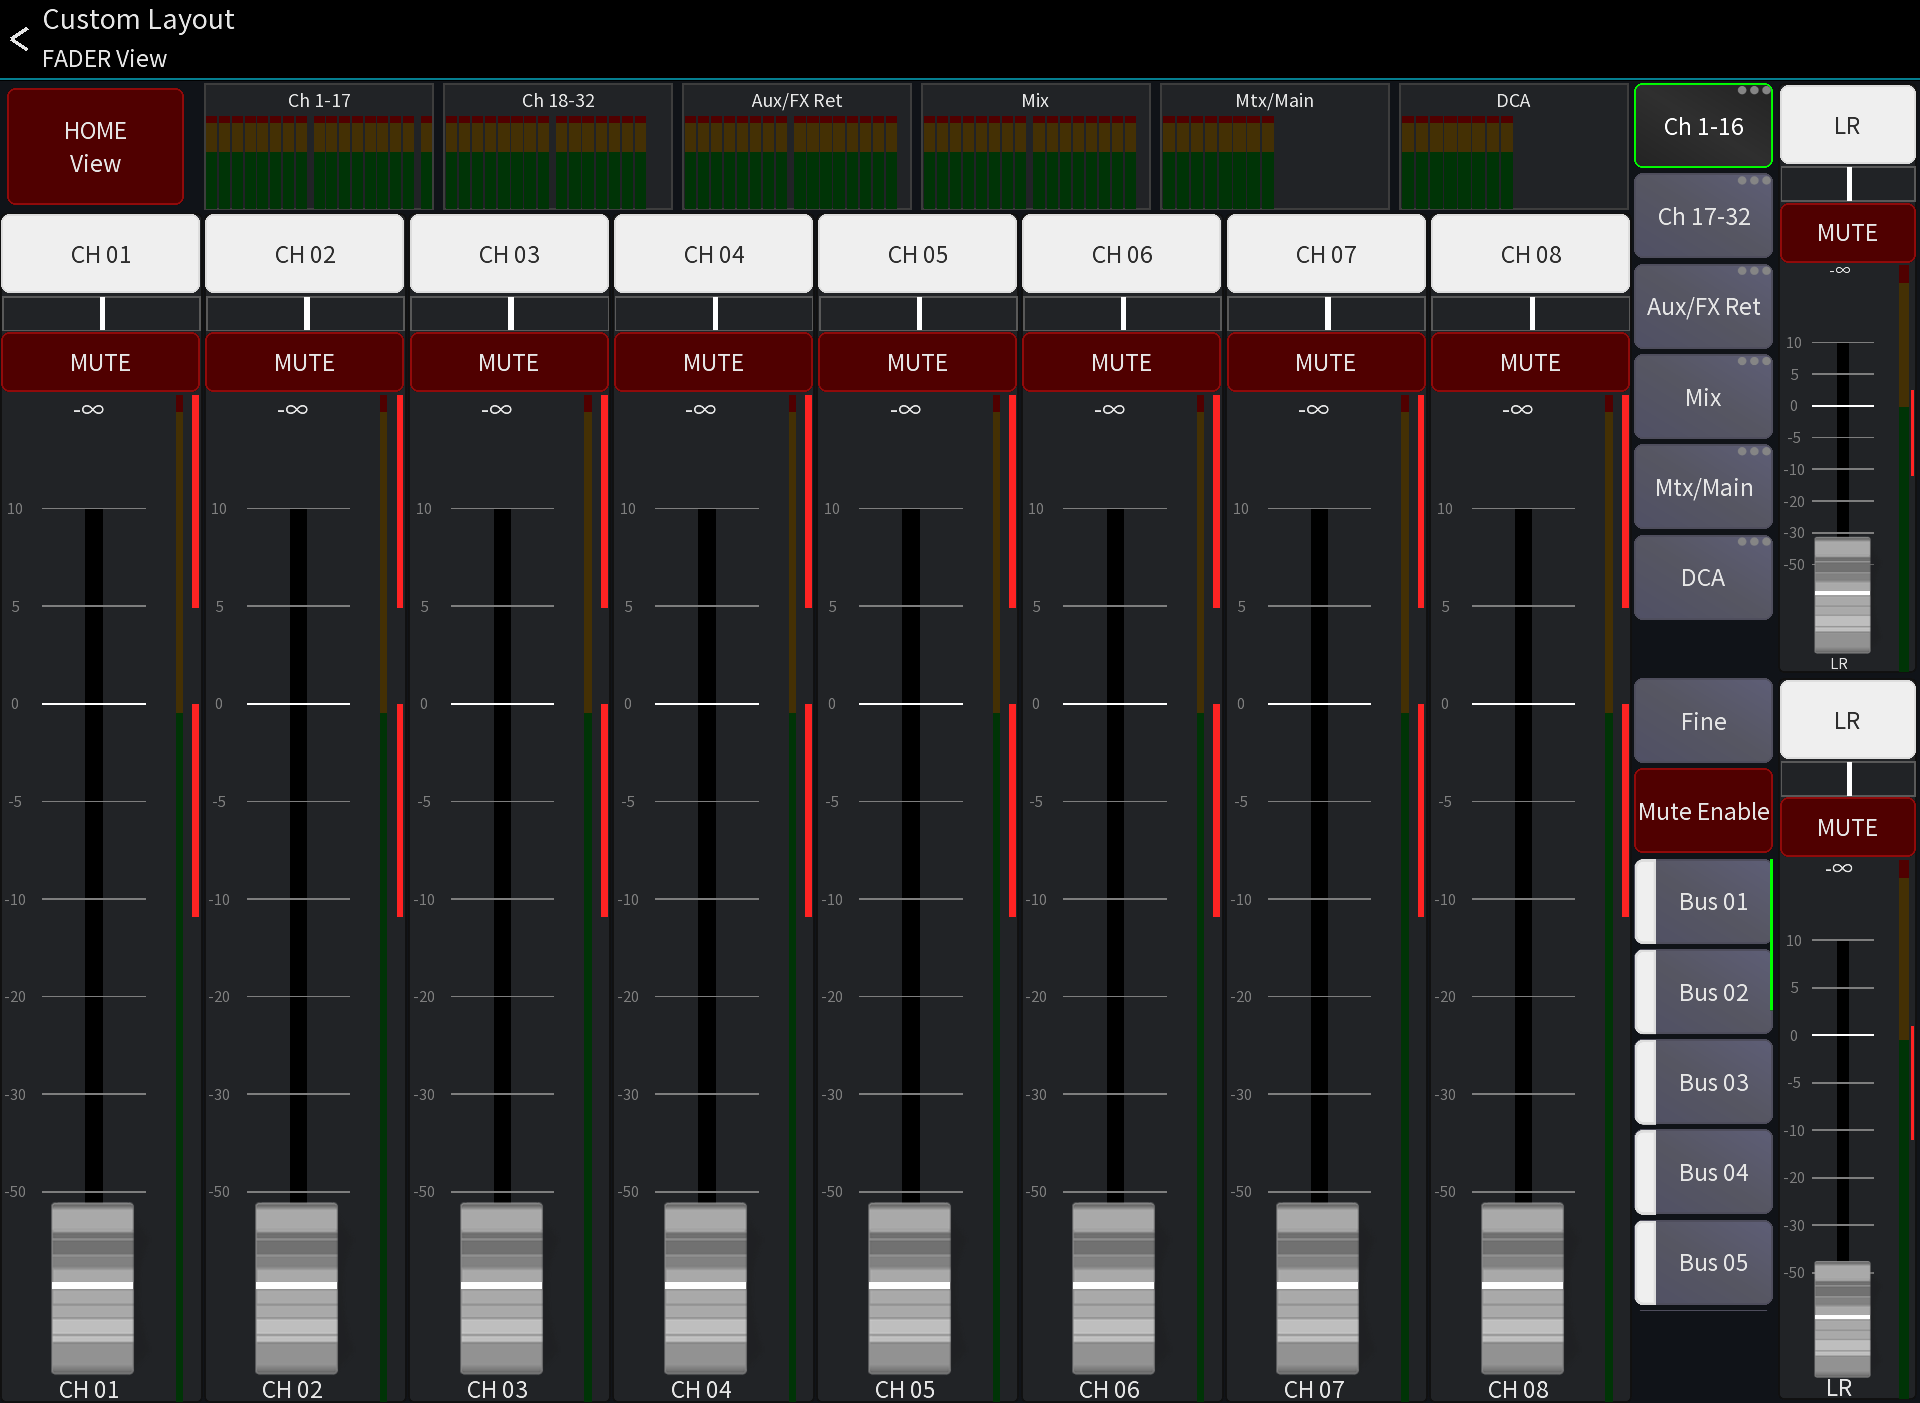Mute the lower LR master

(1847, 827)
